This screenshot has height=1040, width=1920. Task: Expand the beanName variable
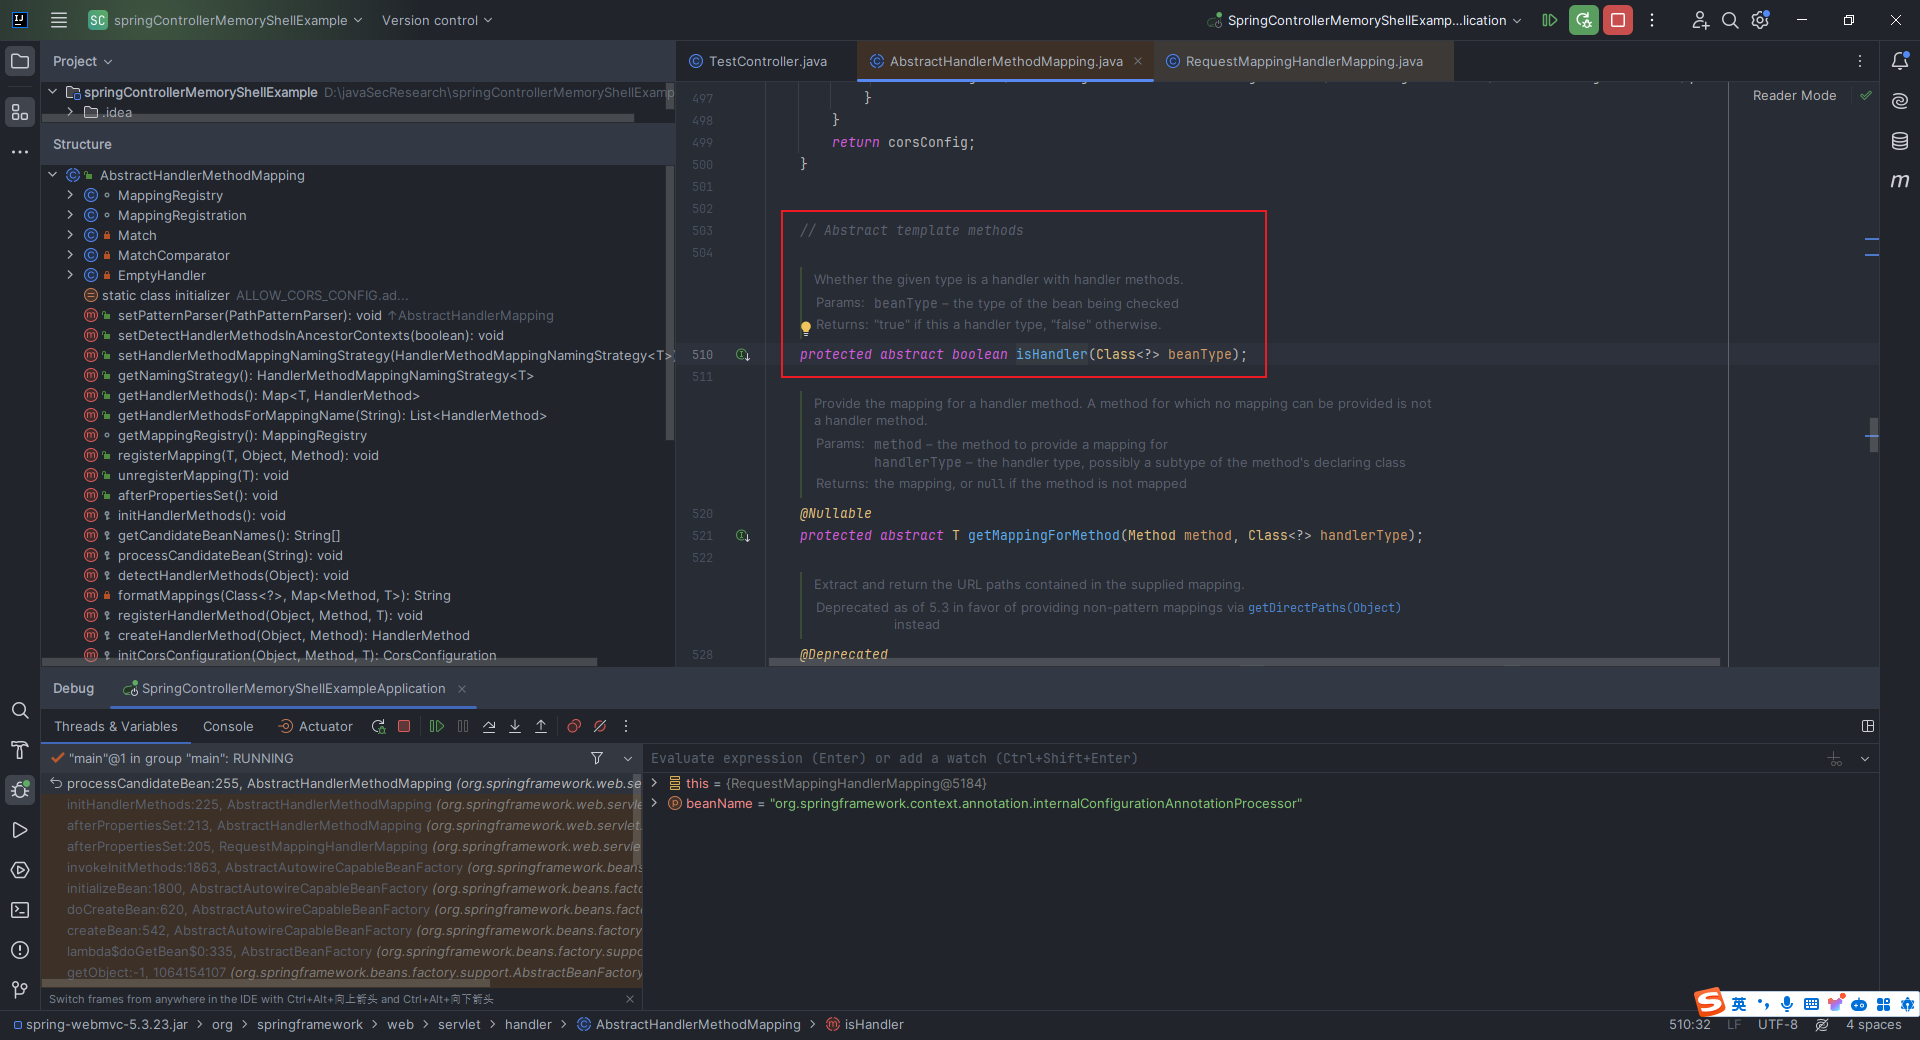654,803
